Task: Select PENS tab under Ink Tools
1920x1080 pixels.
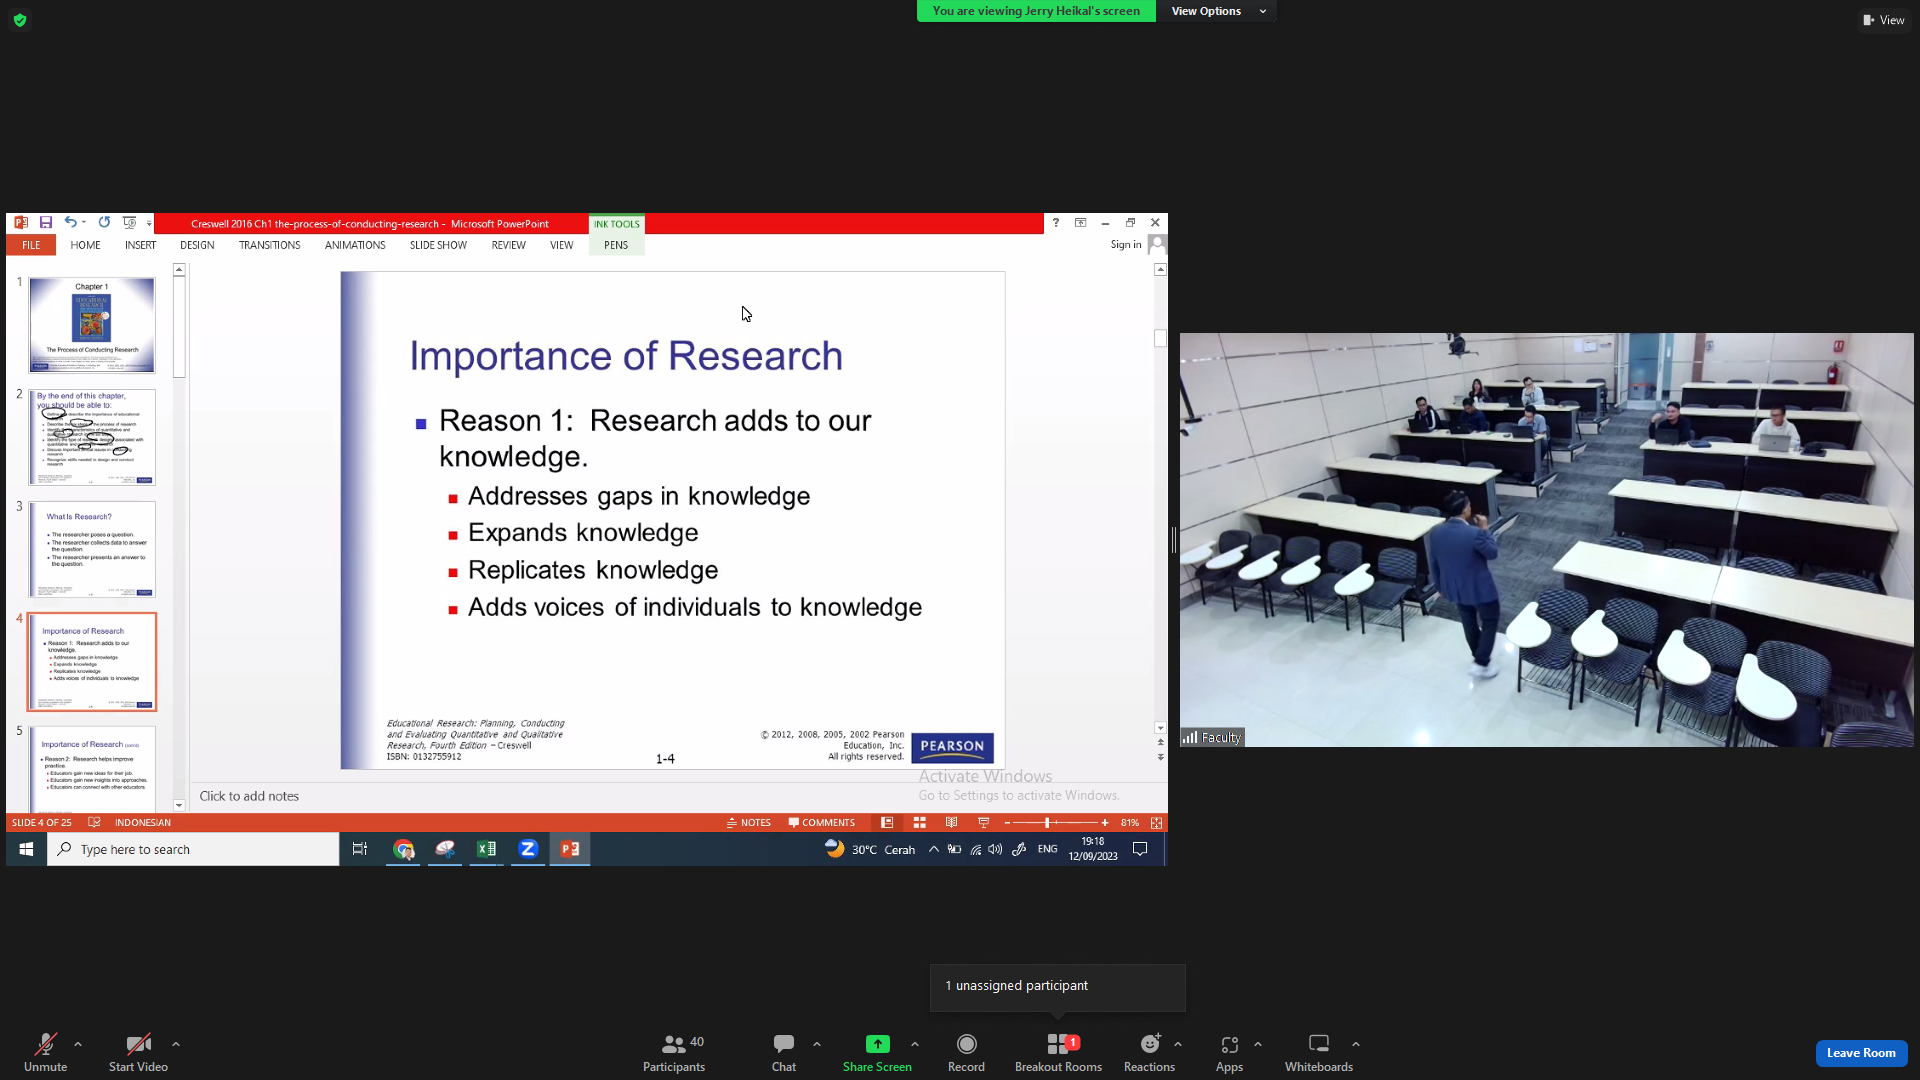Action: (616, 245)
